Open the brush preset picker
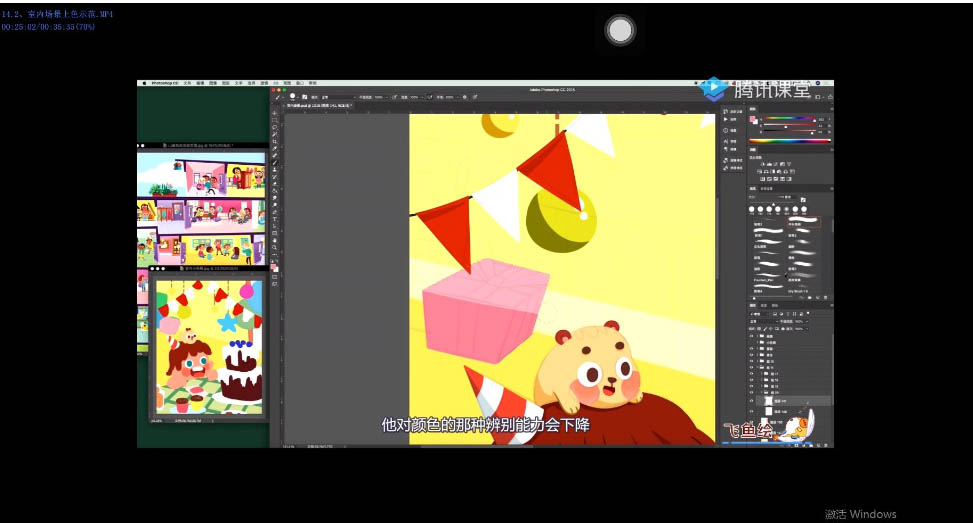 [294, 97]
